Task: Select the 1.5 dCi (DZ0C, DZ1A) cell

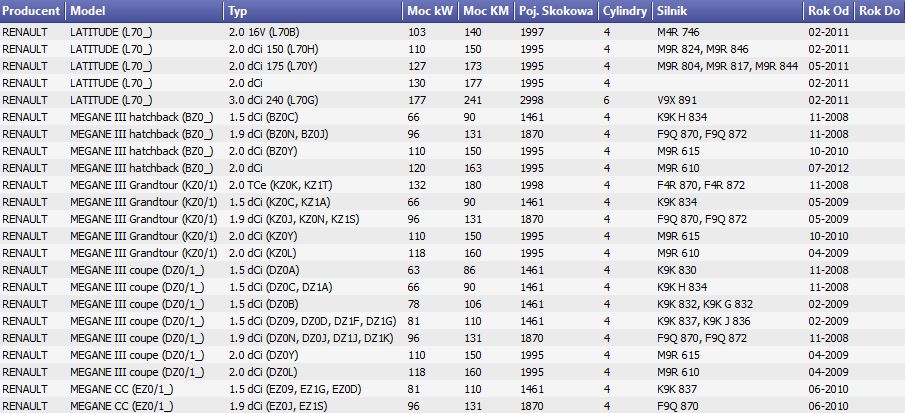Action: click(x=280, y=287)
